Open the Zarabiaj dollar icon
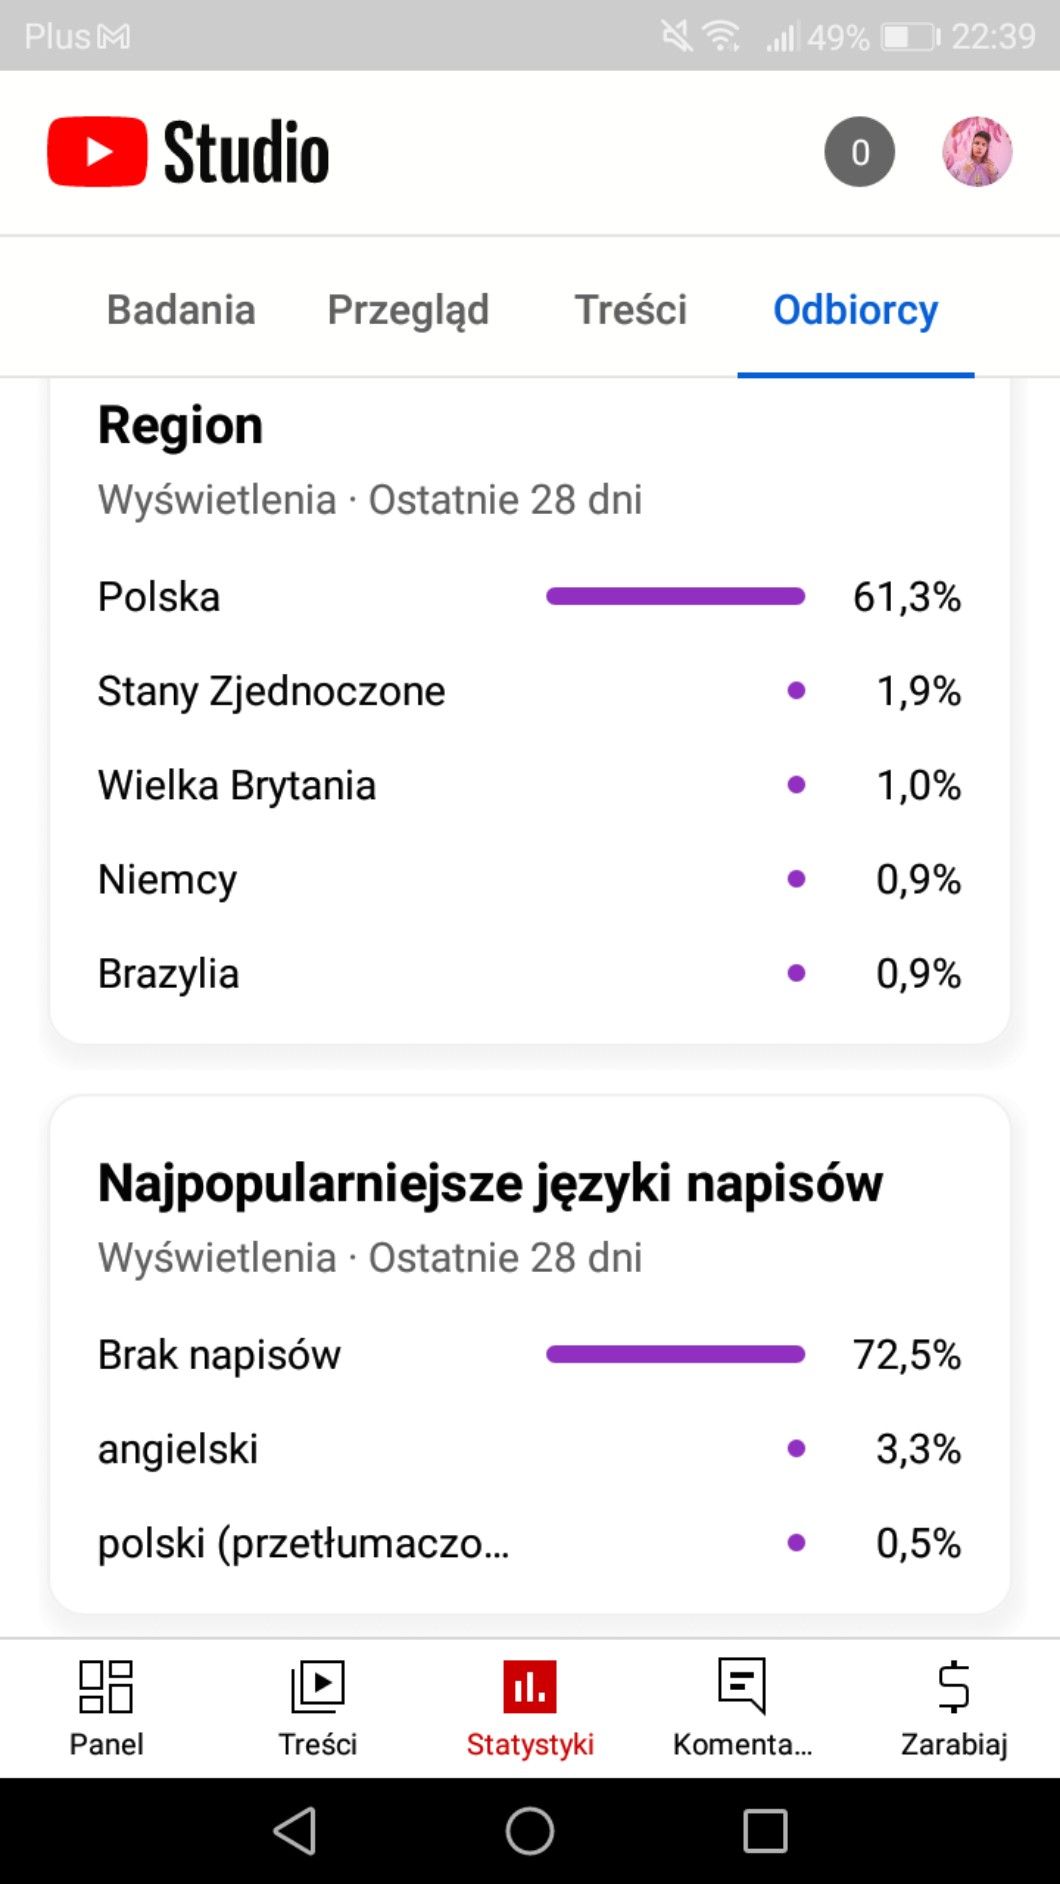 (953, 1687)
